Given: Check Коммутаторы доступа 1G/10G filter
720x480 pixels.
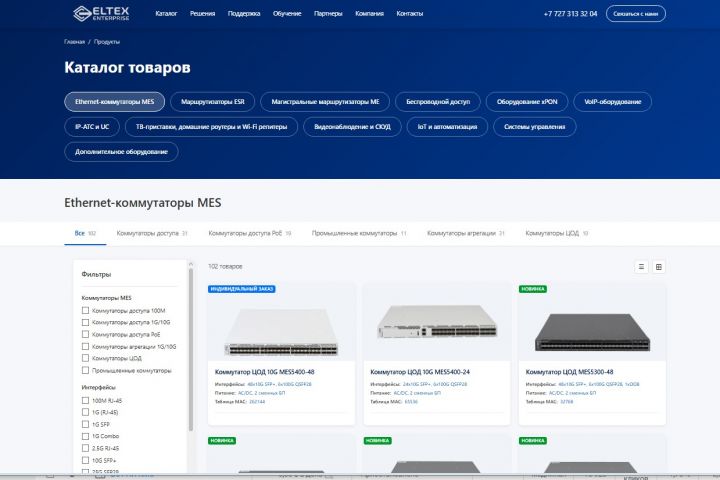Looking at the screenshot, I should click(85, 322).
